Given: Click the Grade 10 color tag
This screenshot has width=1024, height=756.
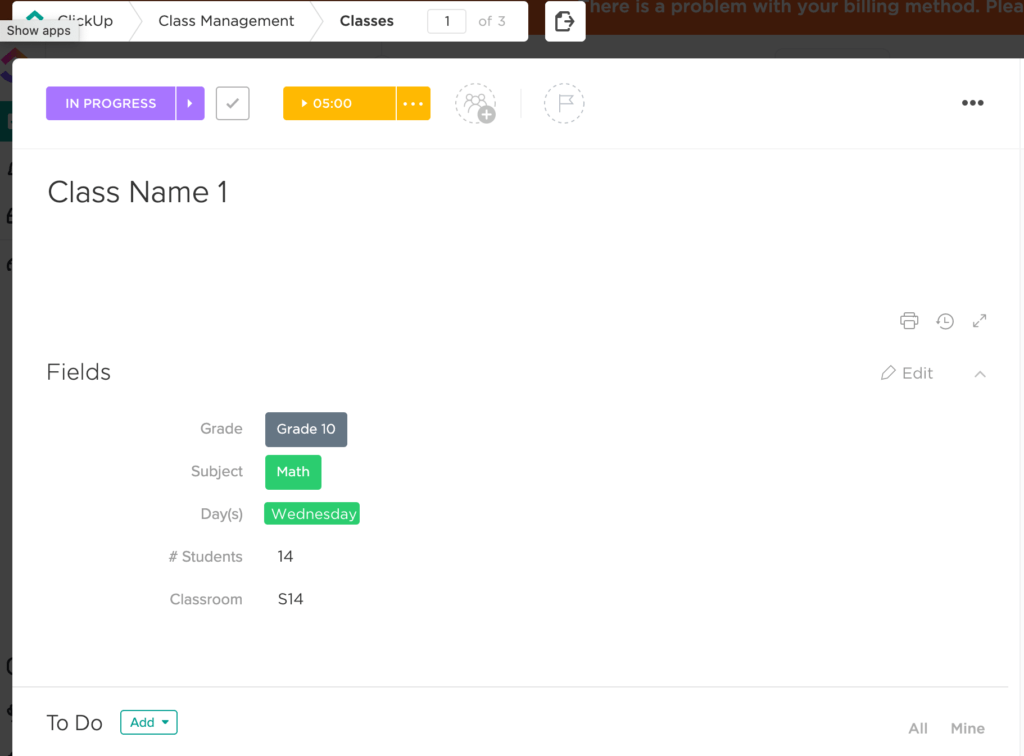Looking at the screenshot, I should pyautogui.click(x=306, y=429).
